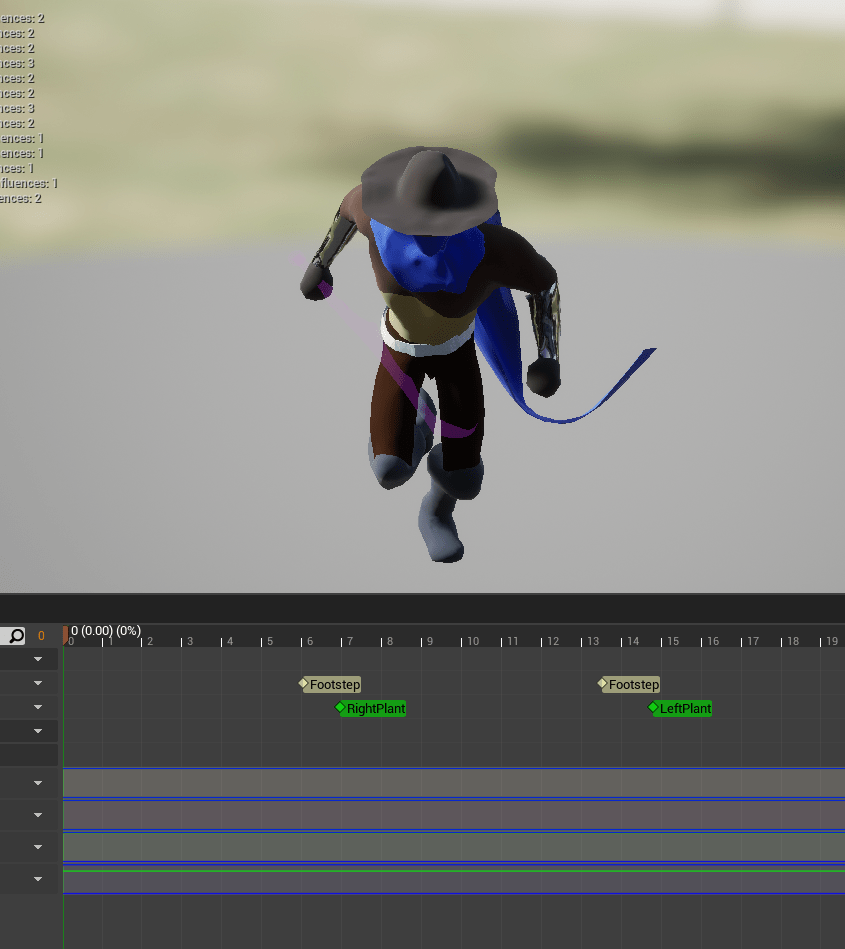Click the RightPlant green diamond marker
The width and height of the screenshot is (845, 949).
point(340,708)
